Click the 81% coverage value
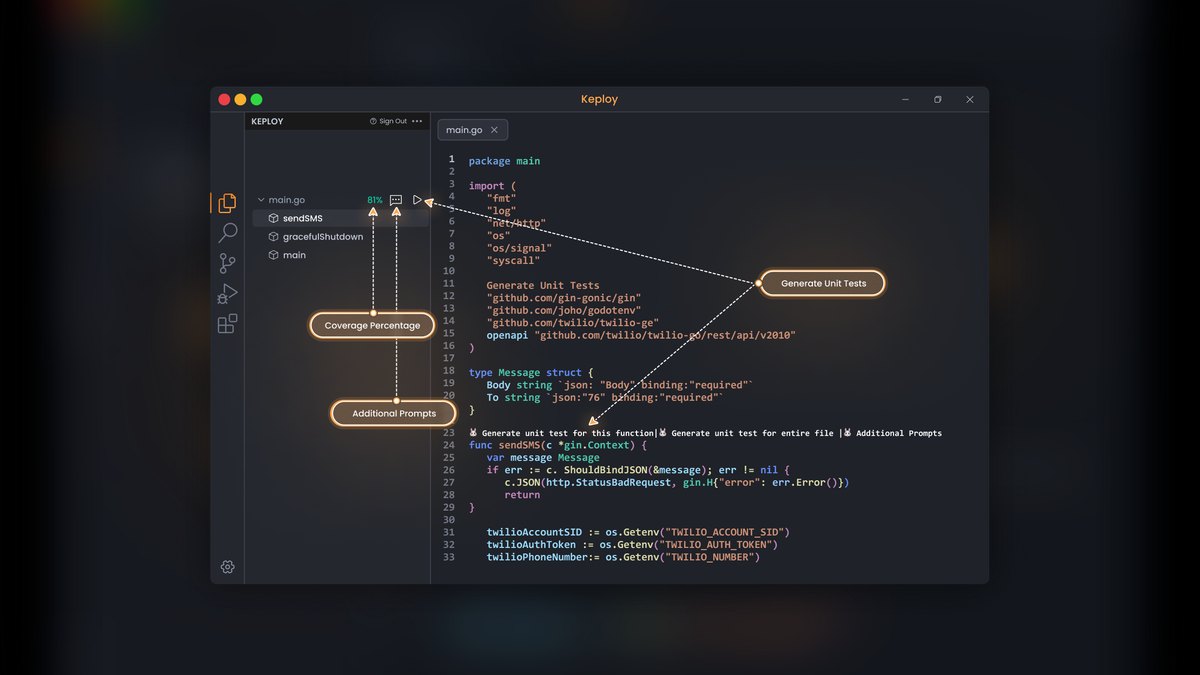1200x675 pixels. pyautogui.click(x=375, y=200)
